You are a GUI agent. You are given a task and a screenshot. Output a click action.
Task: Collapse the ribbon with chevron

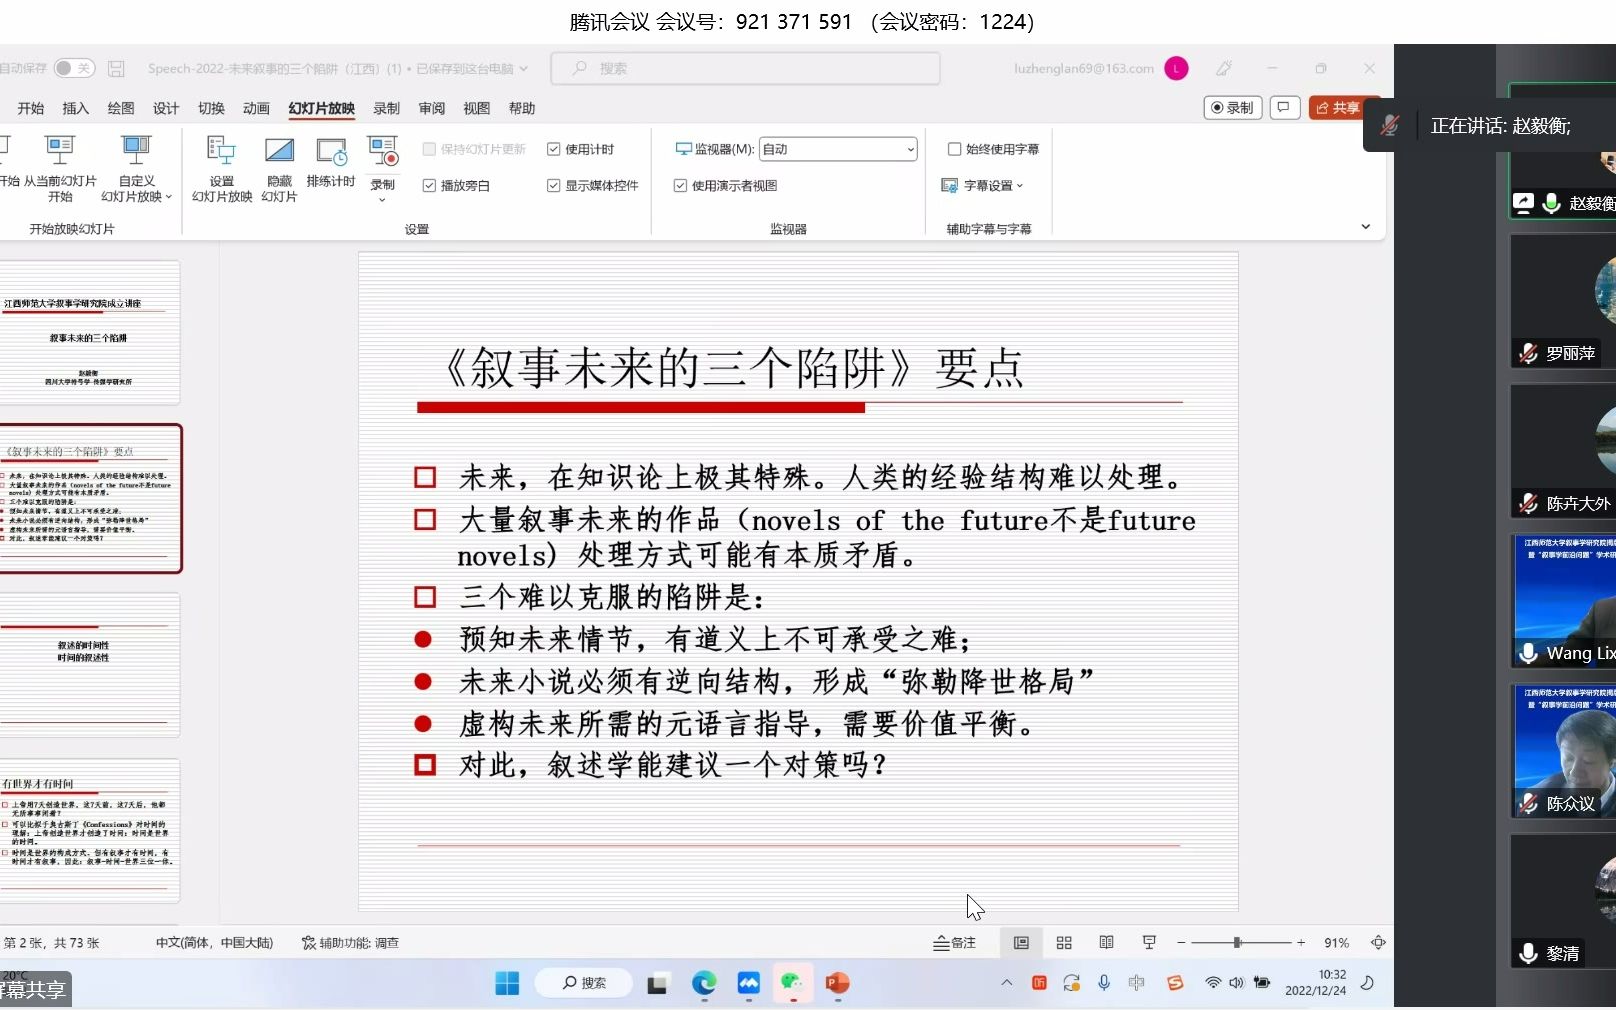pos(1365,227)
